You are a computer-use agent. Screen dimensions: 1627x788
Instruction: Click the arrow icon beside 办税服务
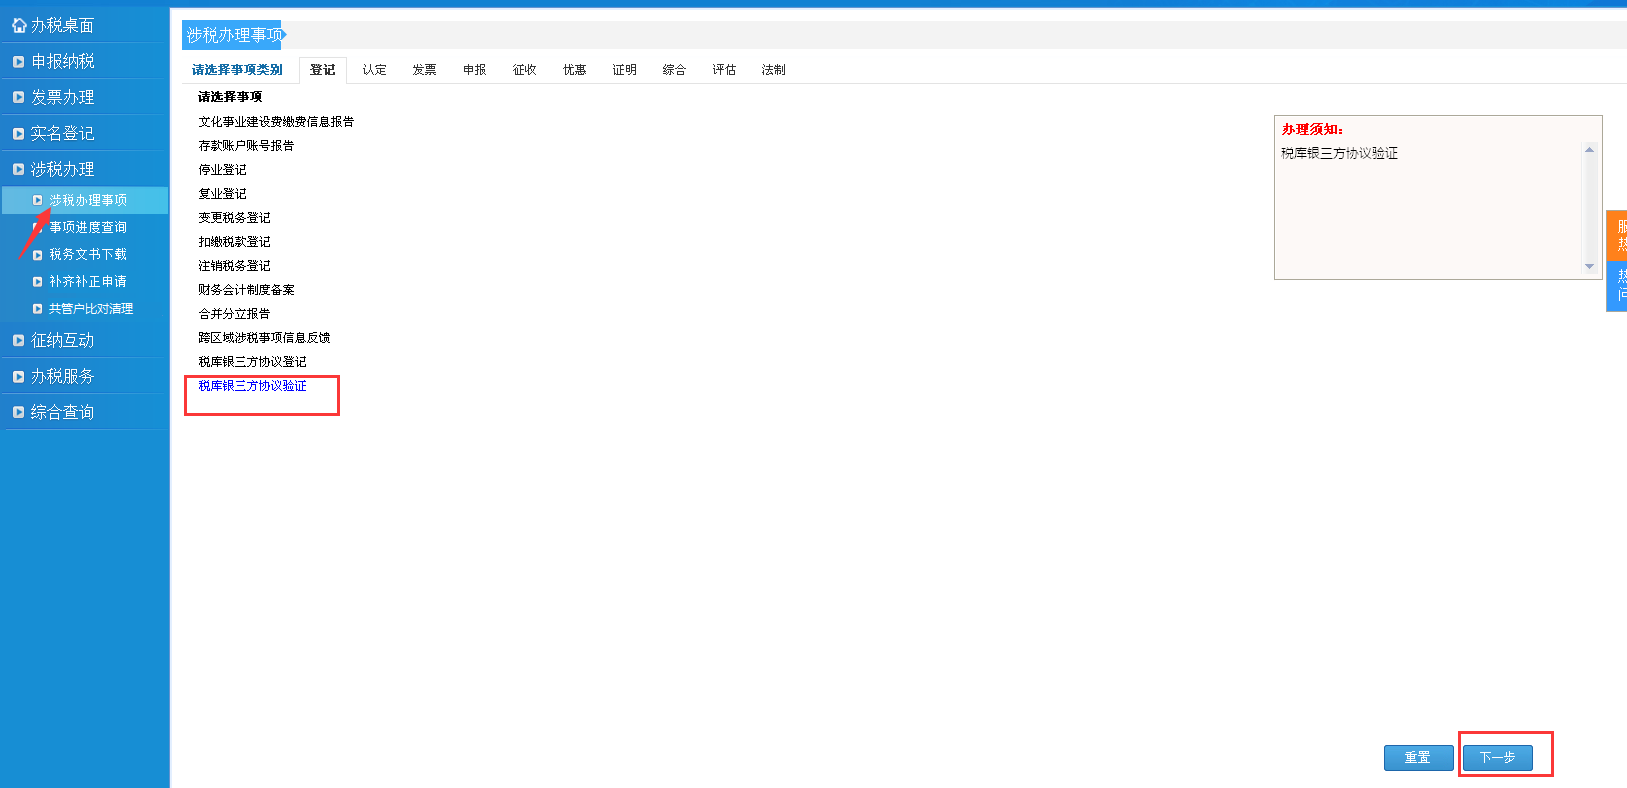coord(18,377)
